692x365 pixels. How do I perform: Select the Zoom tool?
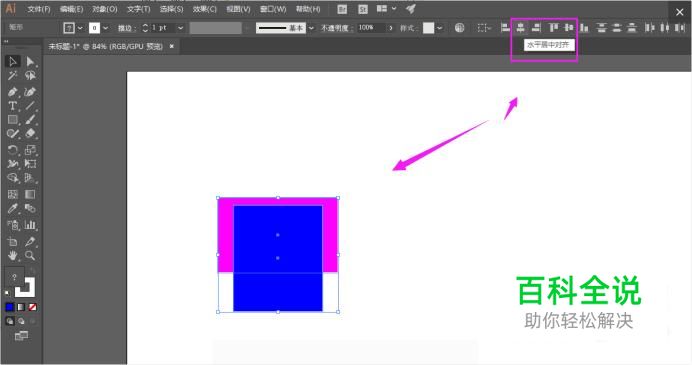point(30,256)
